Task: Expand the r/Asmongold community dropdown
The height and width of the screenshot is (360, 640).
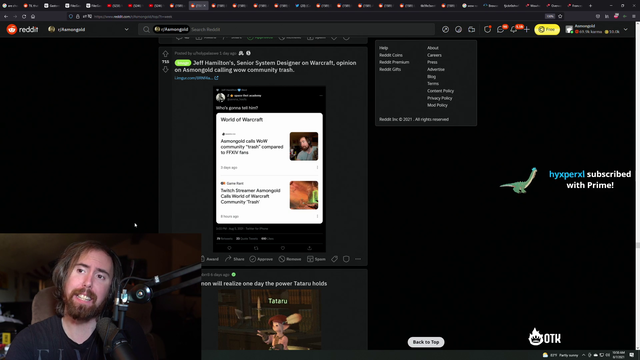Action: (127, 29)
